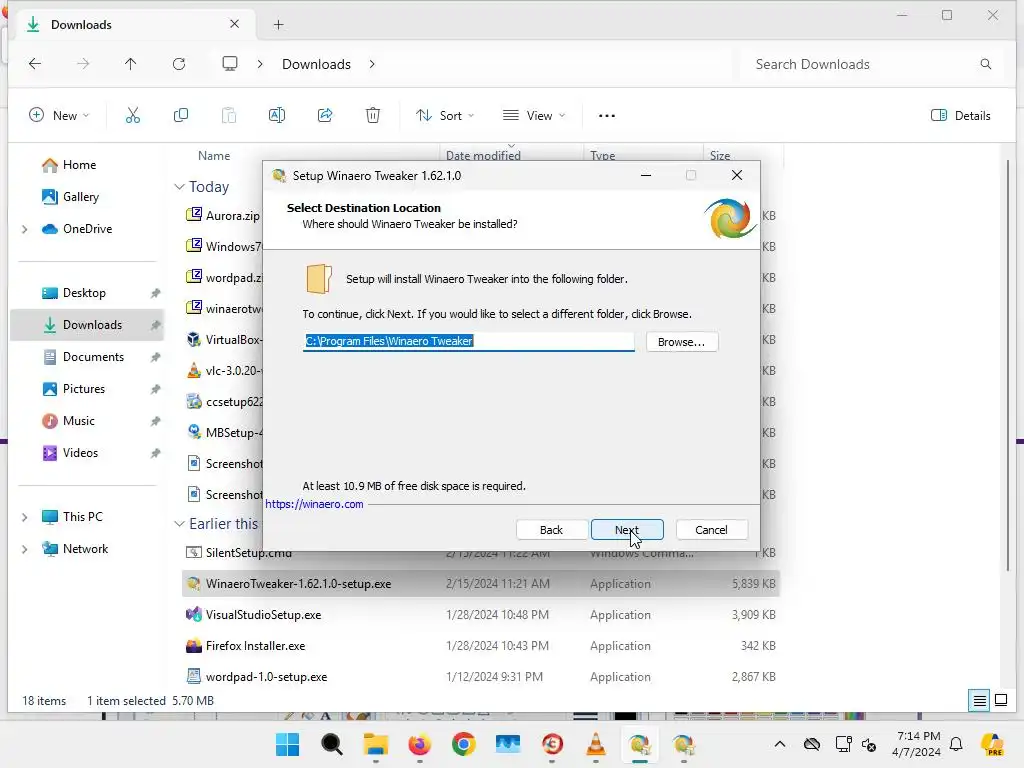Click Back in Winaero setup
This screenshot has height=768, width=1024.
pos(551,530)
